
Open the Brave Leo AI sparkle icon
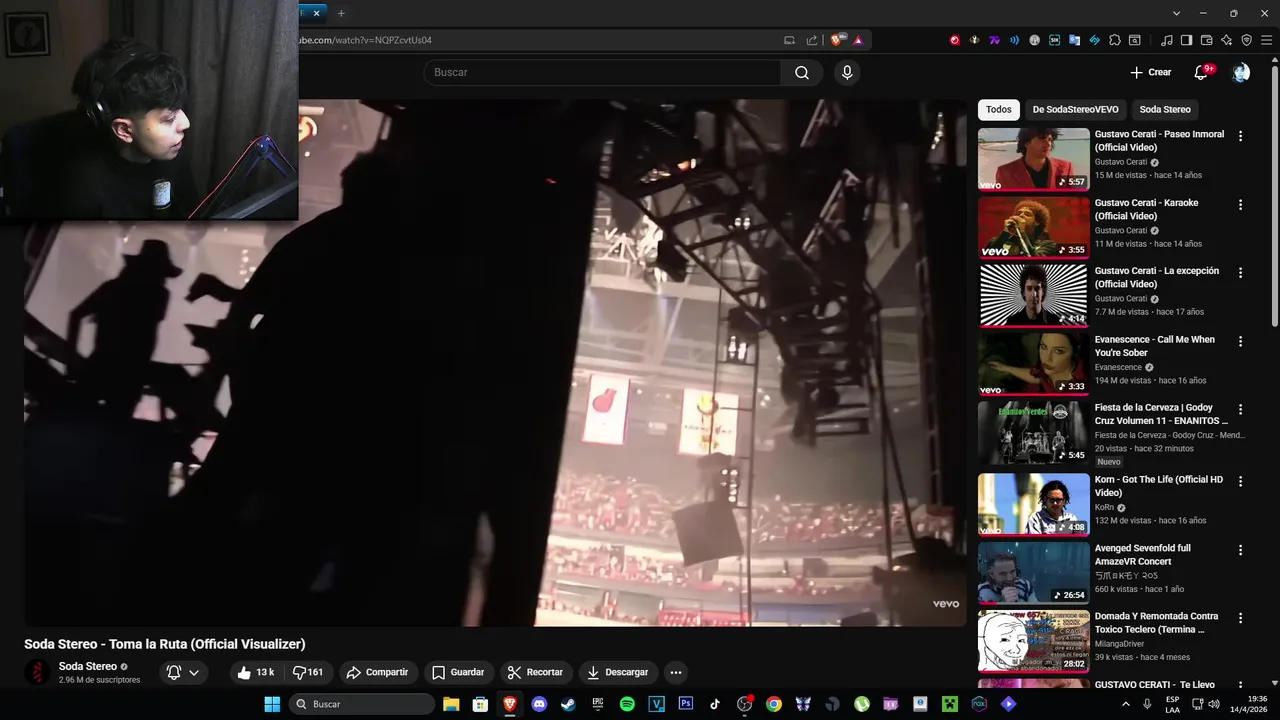coord(1226,40)
